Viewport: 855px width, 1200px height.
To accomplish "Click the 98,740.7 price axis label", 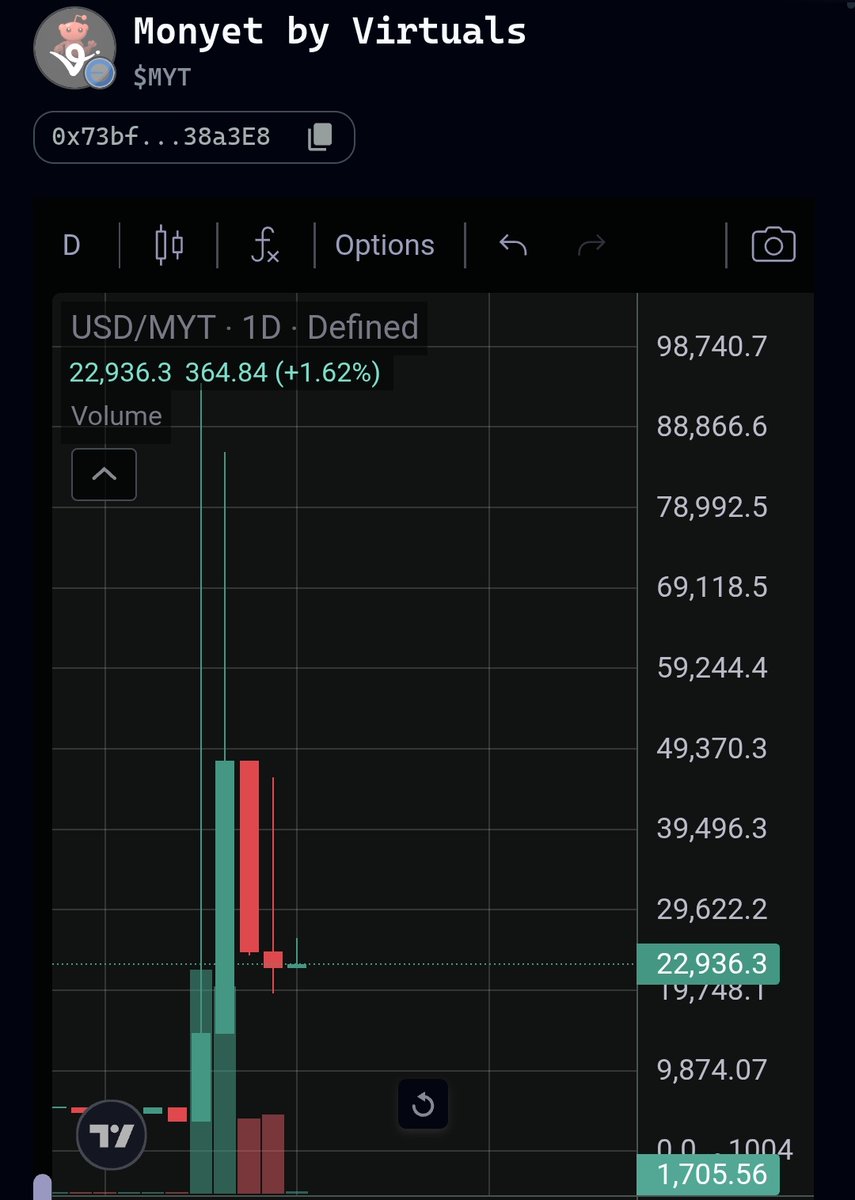I will [712, 347].
